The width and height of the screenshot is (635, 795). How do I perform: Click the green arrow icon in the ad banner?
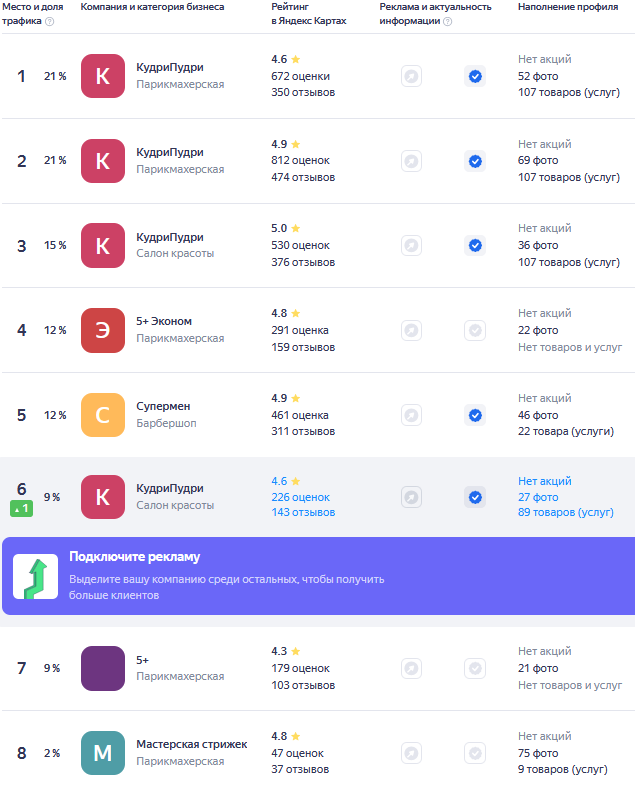(x=36, y=576)
